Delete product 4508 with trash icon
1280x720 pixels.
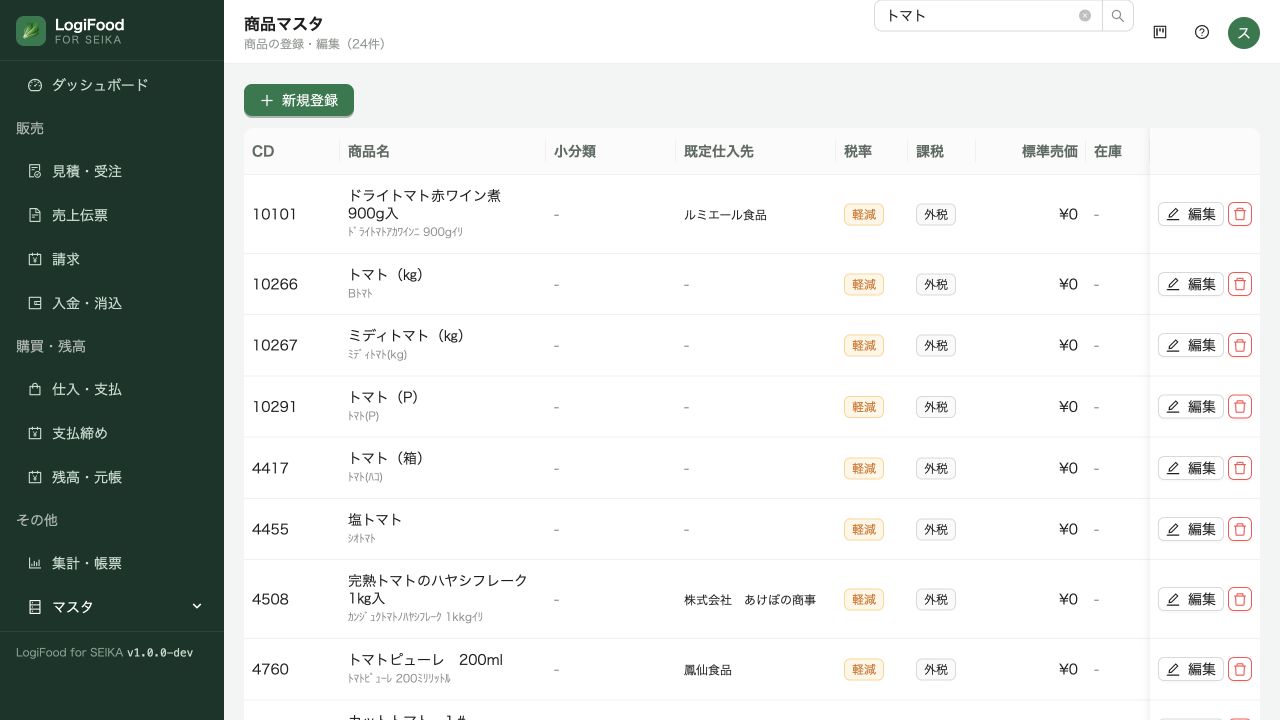[x=1240, y=599]
